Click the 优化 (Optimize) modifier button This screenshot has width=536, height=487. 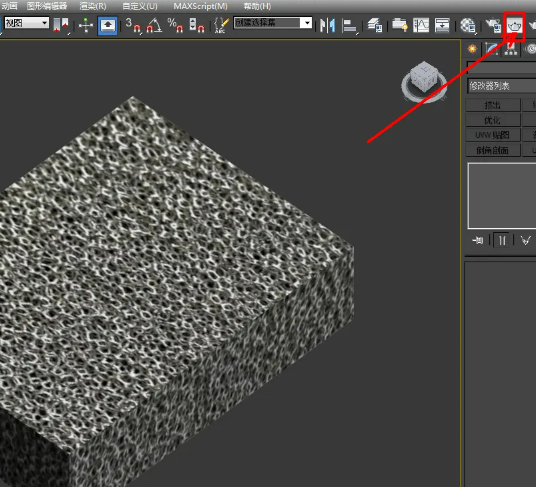coord(493,120)
